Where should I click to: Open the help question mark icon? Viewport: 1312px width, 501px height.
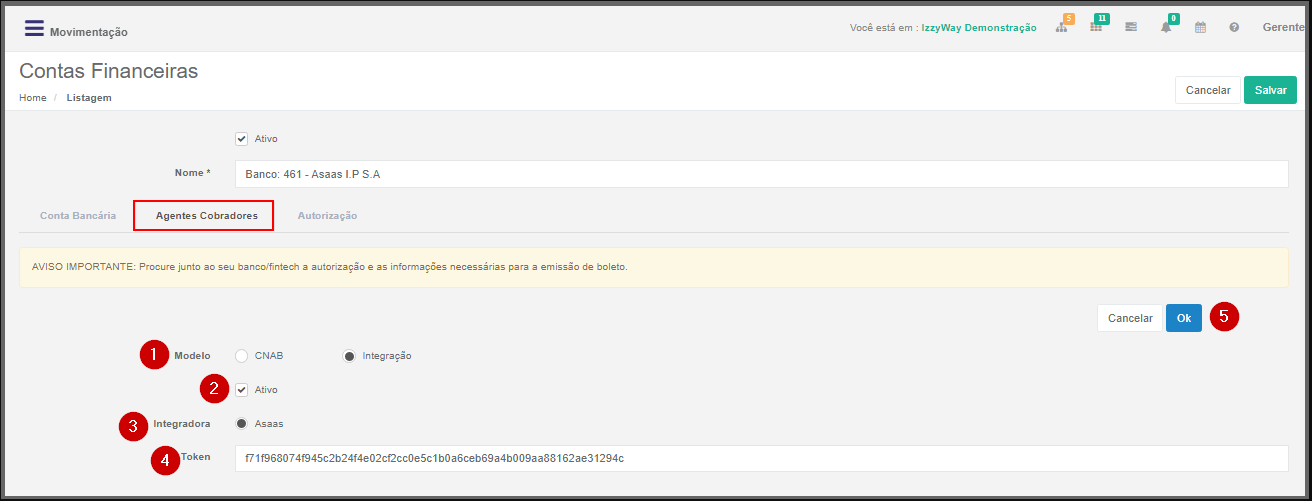coord(1234,28)
